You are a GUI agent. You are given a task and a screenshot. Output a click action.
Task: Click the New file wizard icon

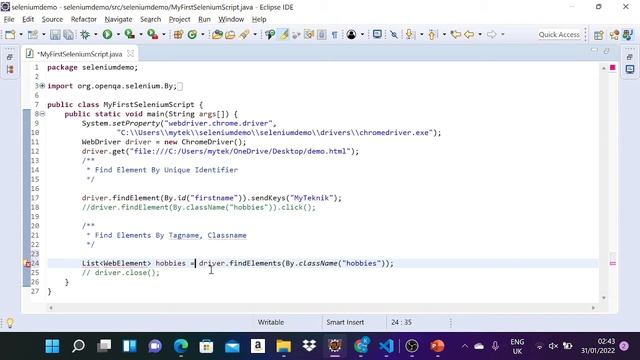point(10,35)
